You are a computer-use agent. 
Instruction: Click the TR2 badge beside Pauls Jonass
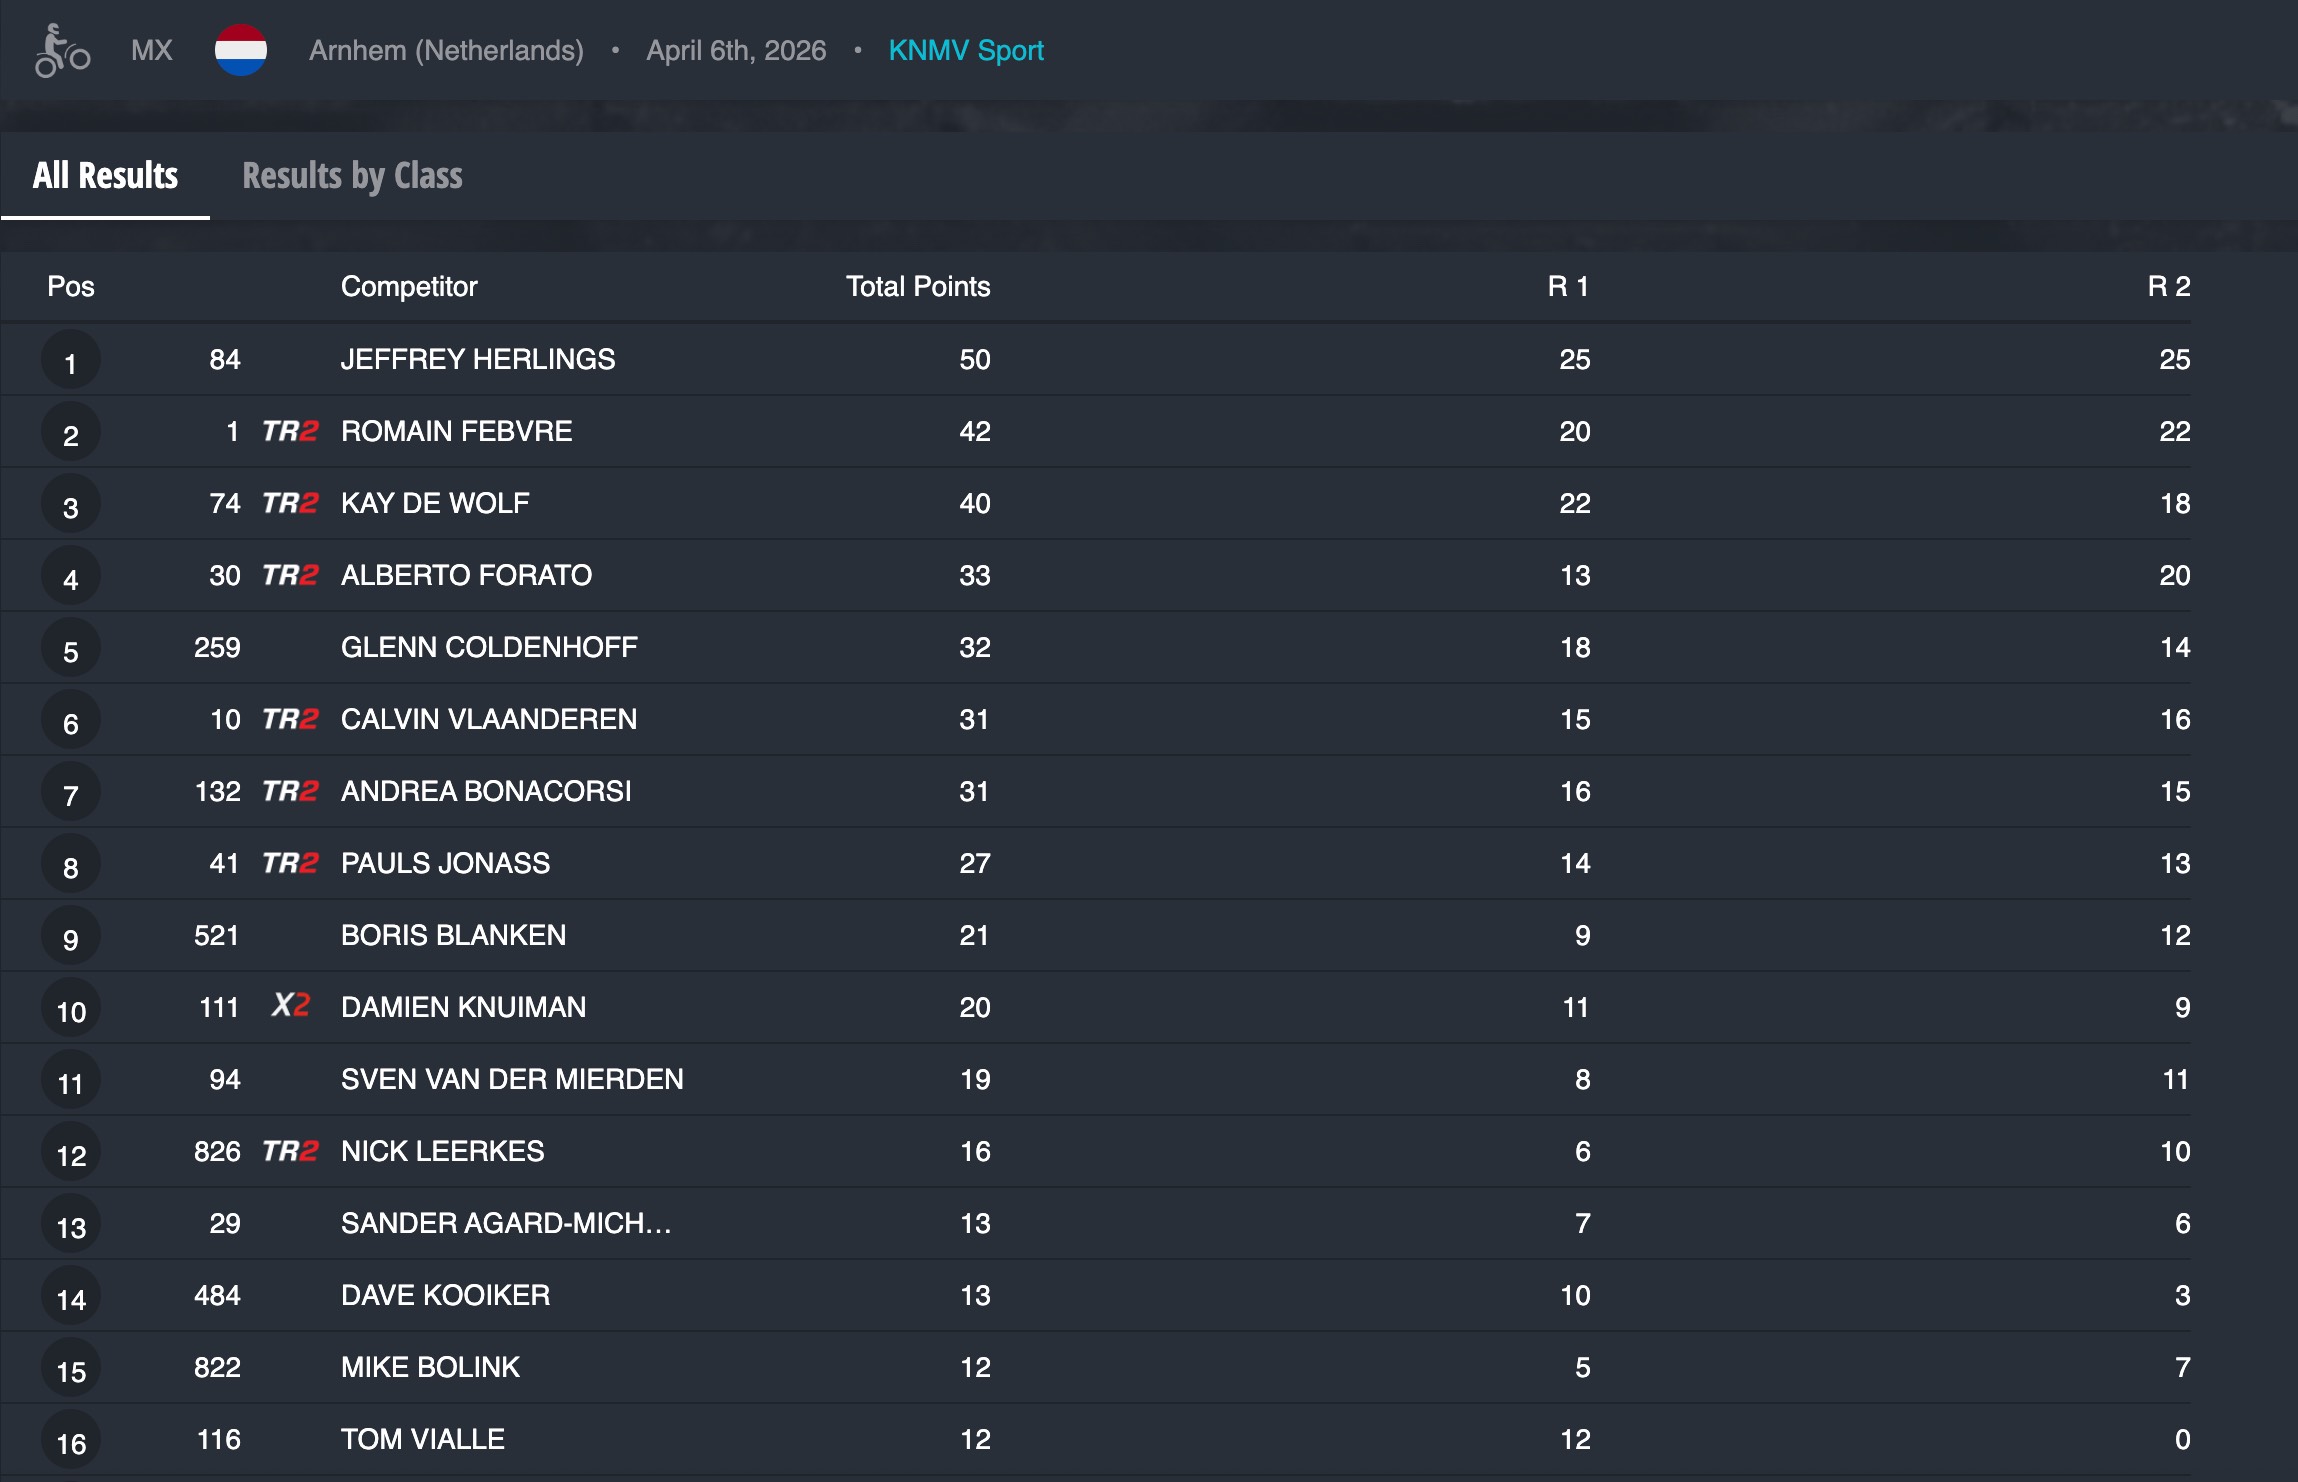click(290, 863)
